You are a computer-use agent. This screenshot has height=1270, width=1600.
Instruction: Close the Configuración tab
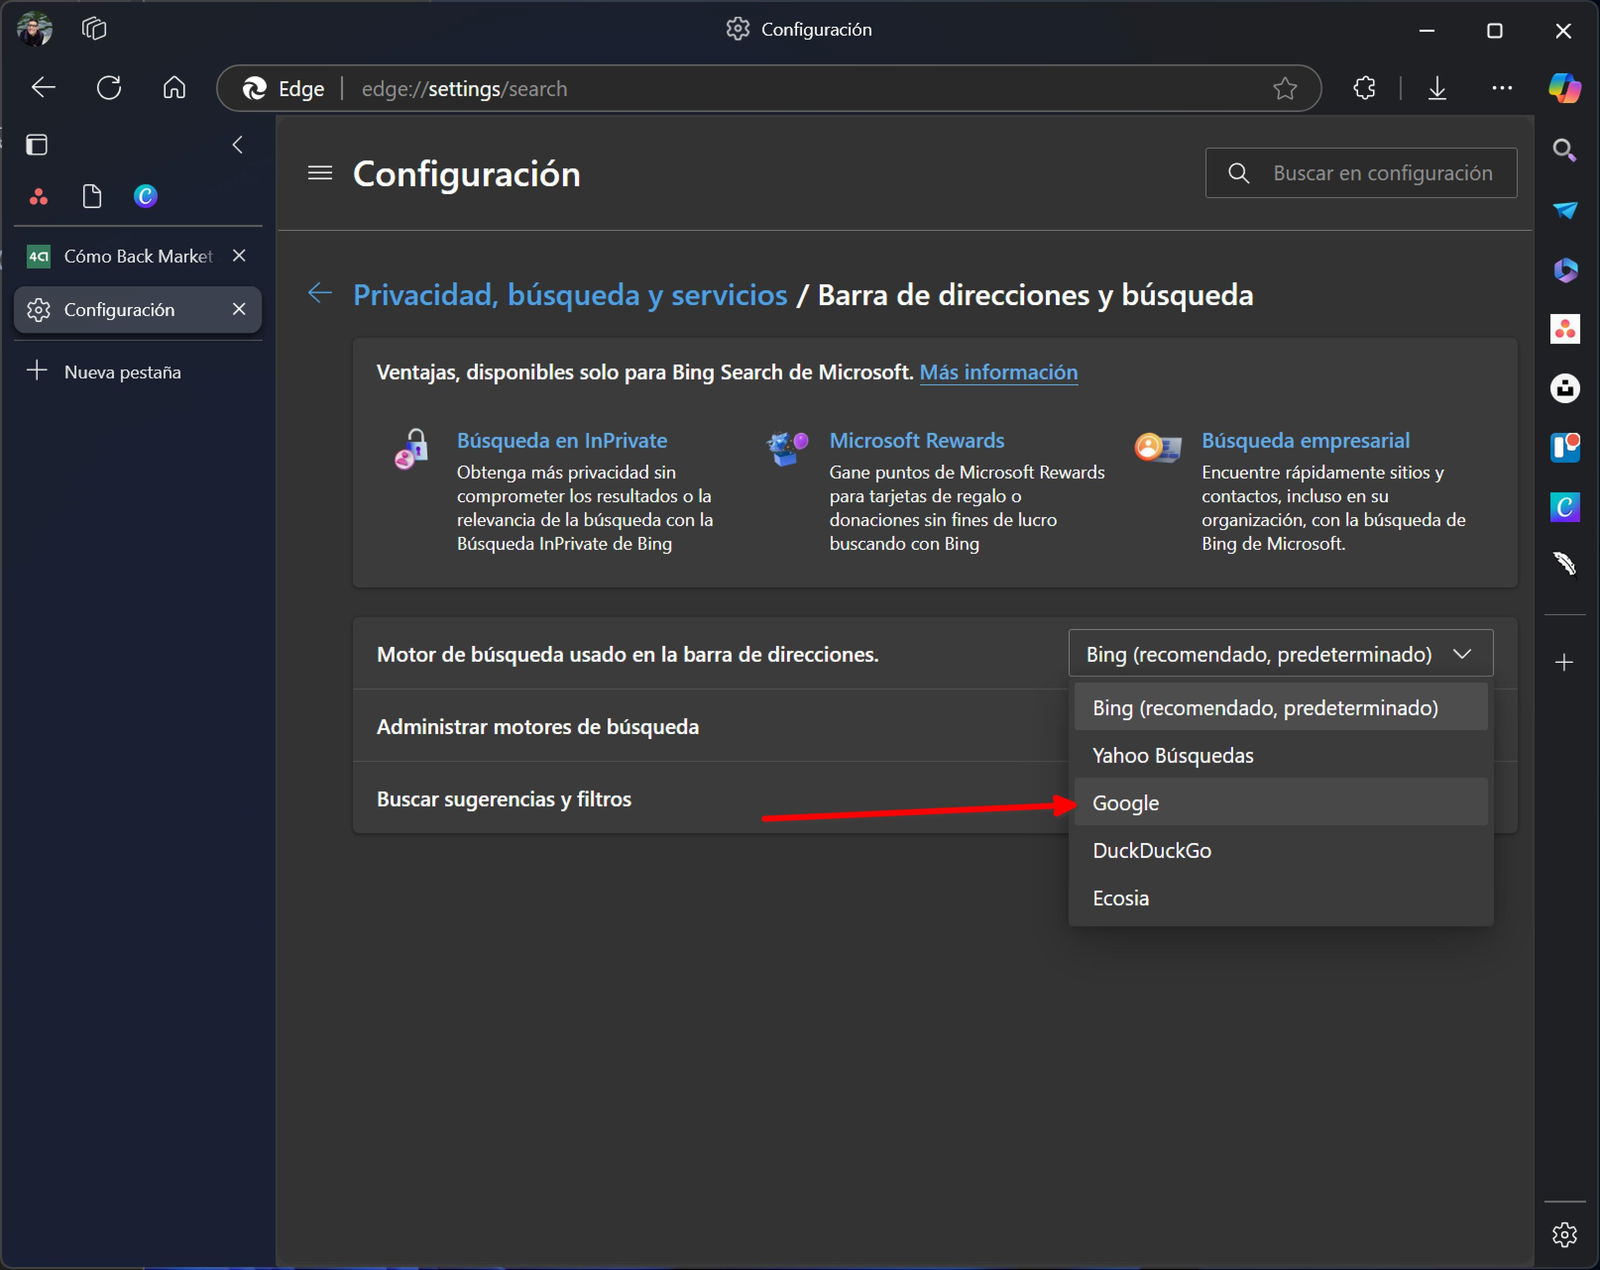click(x=239, y=310)
